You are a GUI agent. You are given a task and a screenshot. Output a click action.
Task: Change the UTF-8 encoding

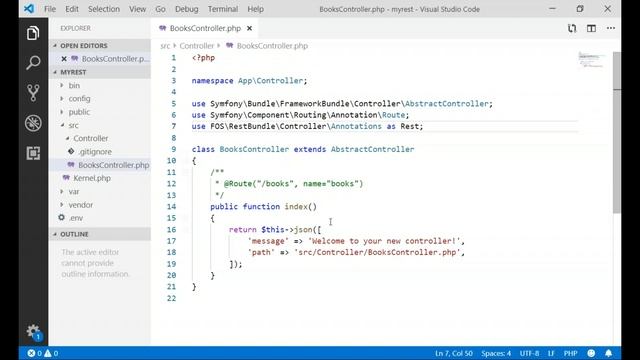tap(529, 353)
